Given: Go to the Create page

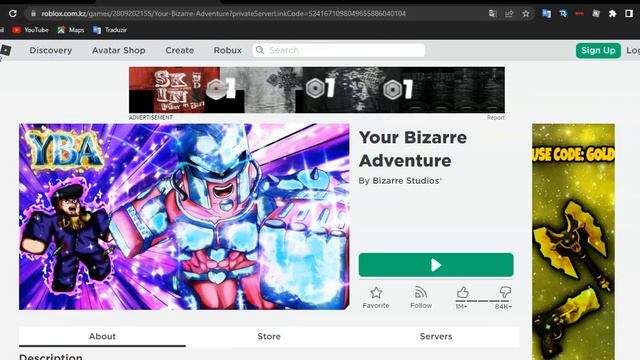Looking at the screenshot, I should (180, 50).
